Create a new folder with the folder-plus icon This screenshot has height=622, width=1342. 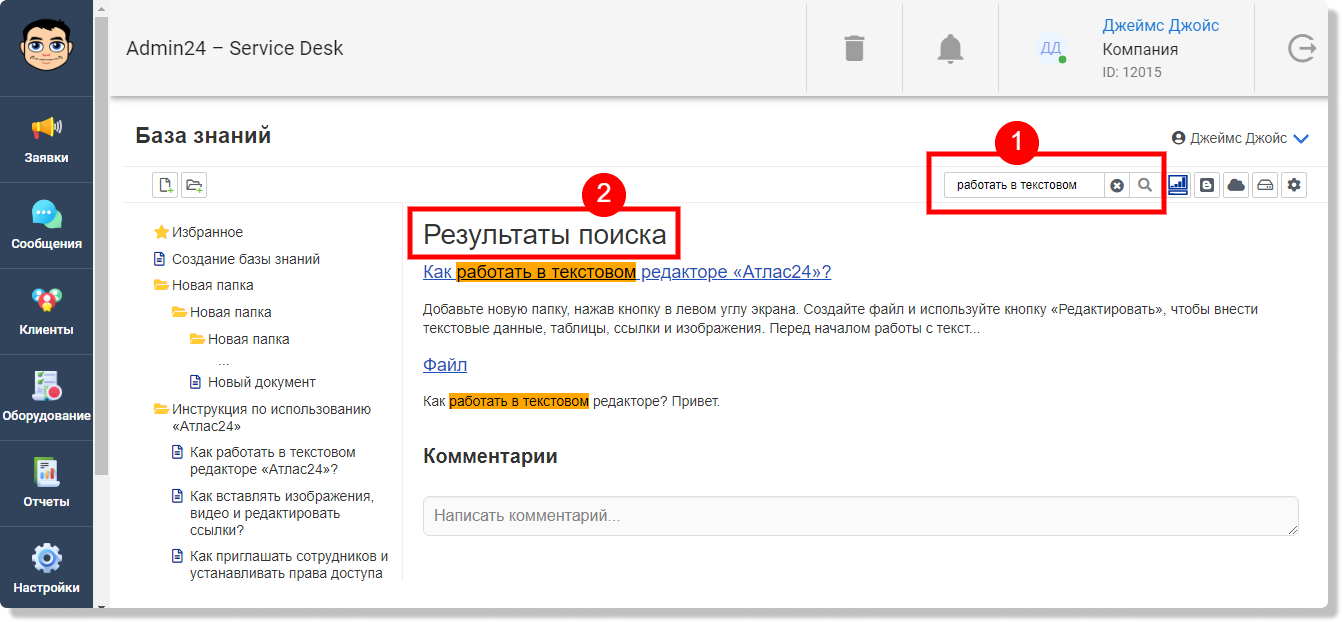click(194, 184)
